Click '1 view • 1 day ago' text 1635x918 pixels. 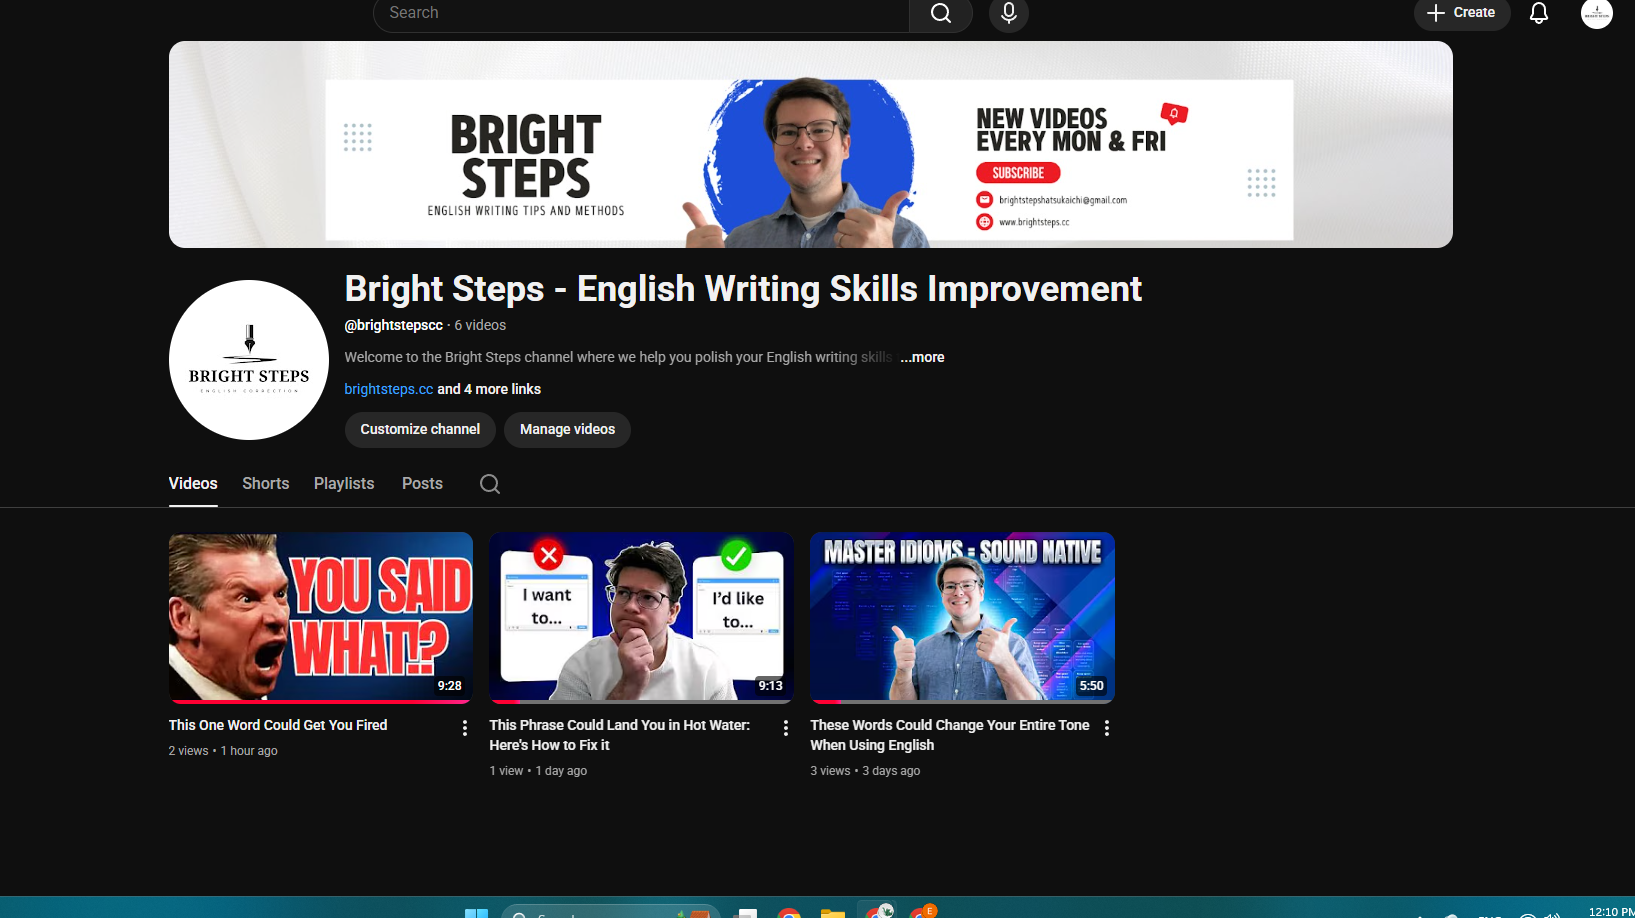point(538,771)
